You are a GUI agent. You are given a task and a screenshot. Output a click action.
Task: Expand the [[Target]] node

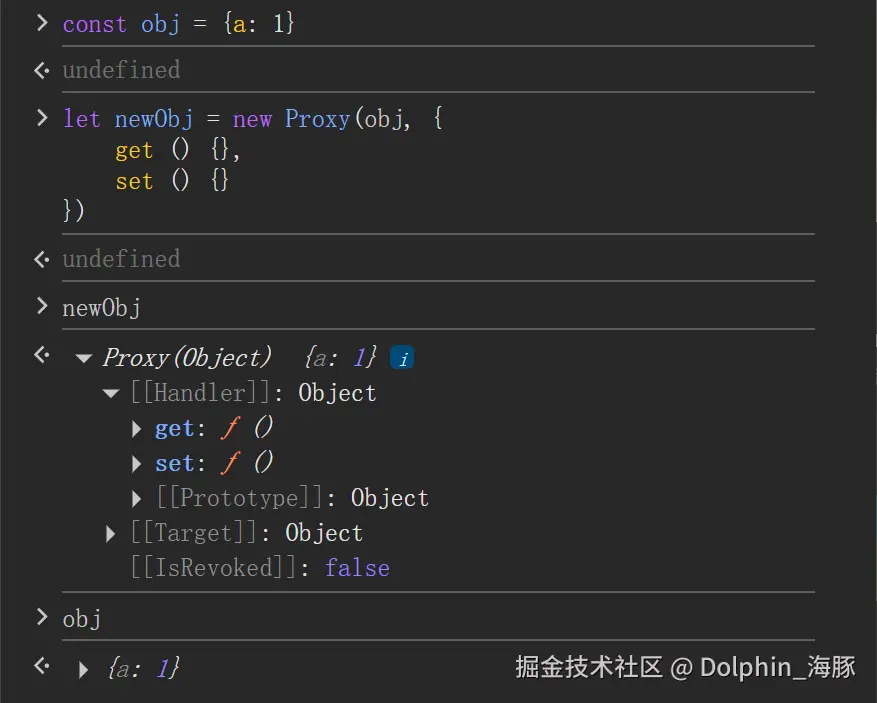(111, 534)
